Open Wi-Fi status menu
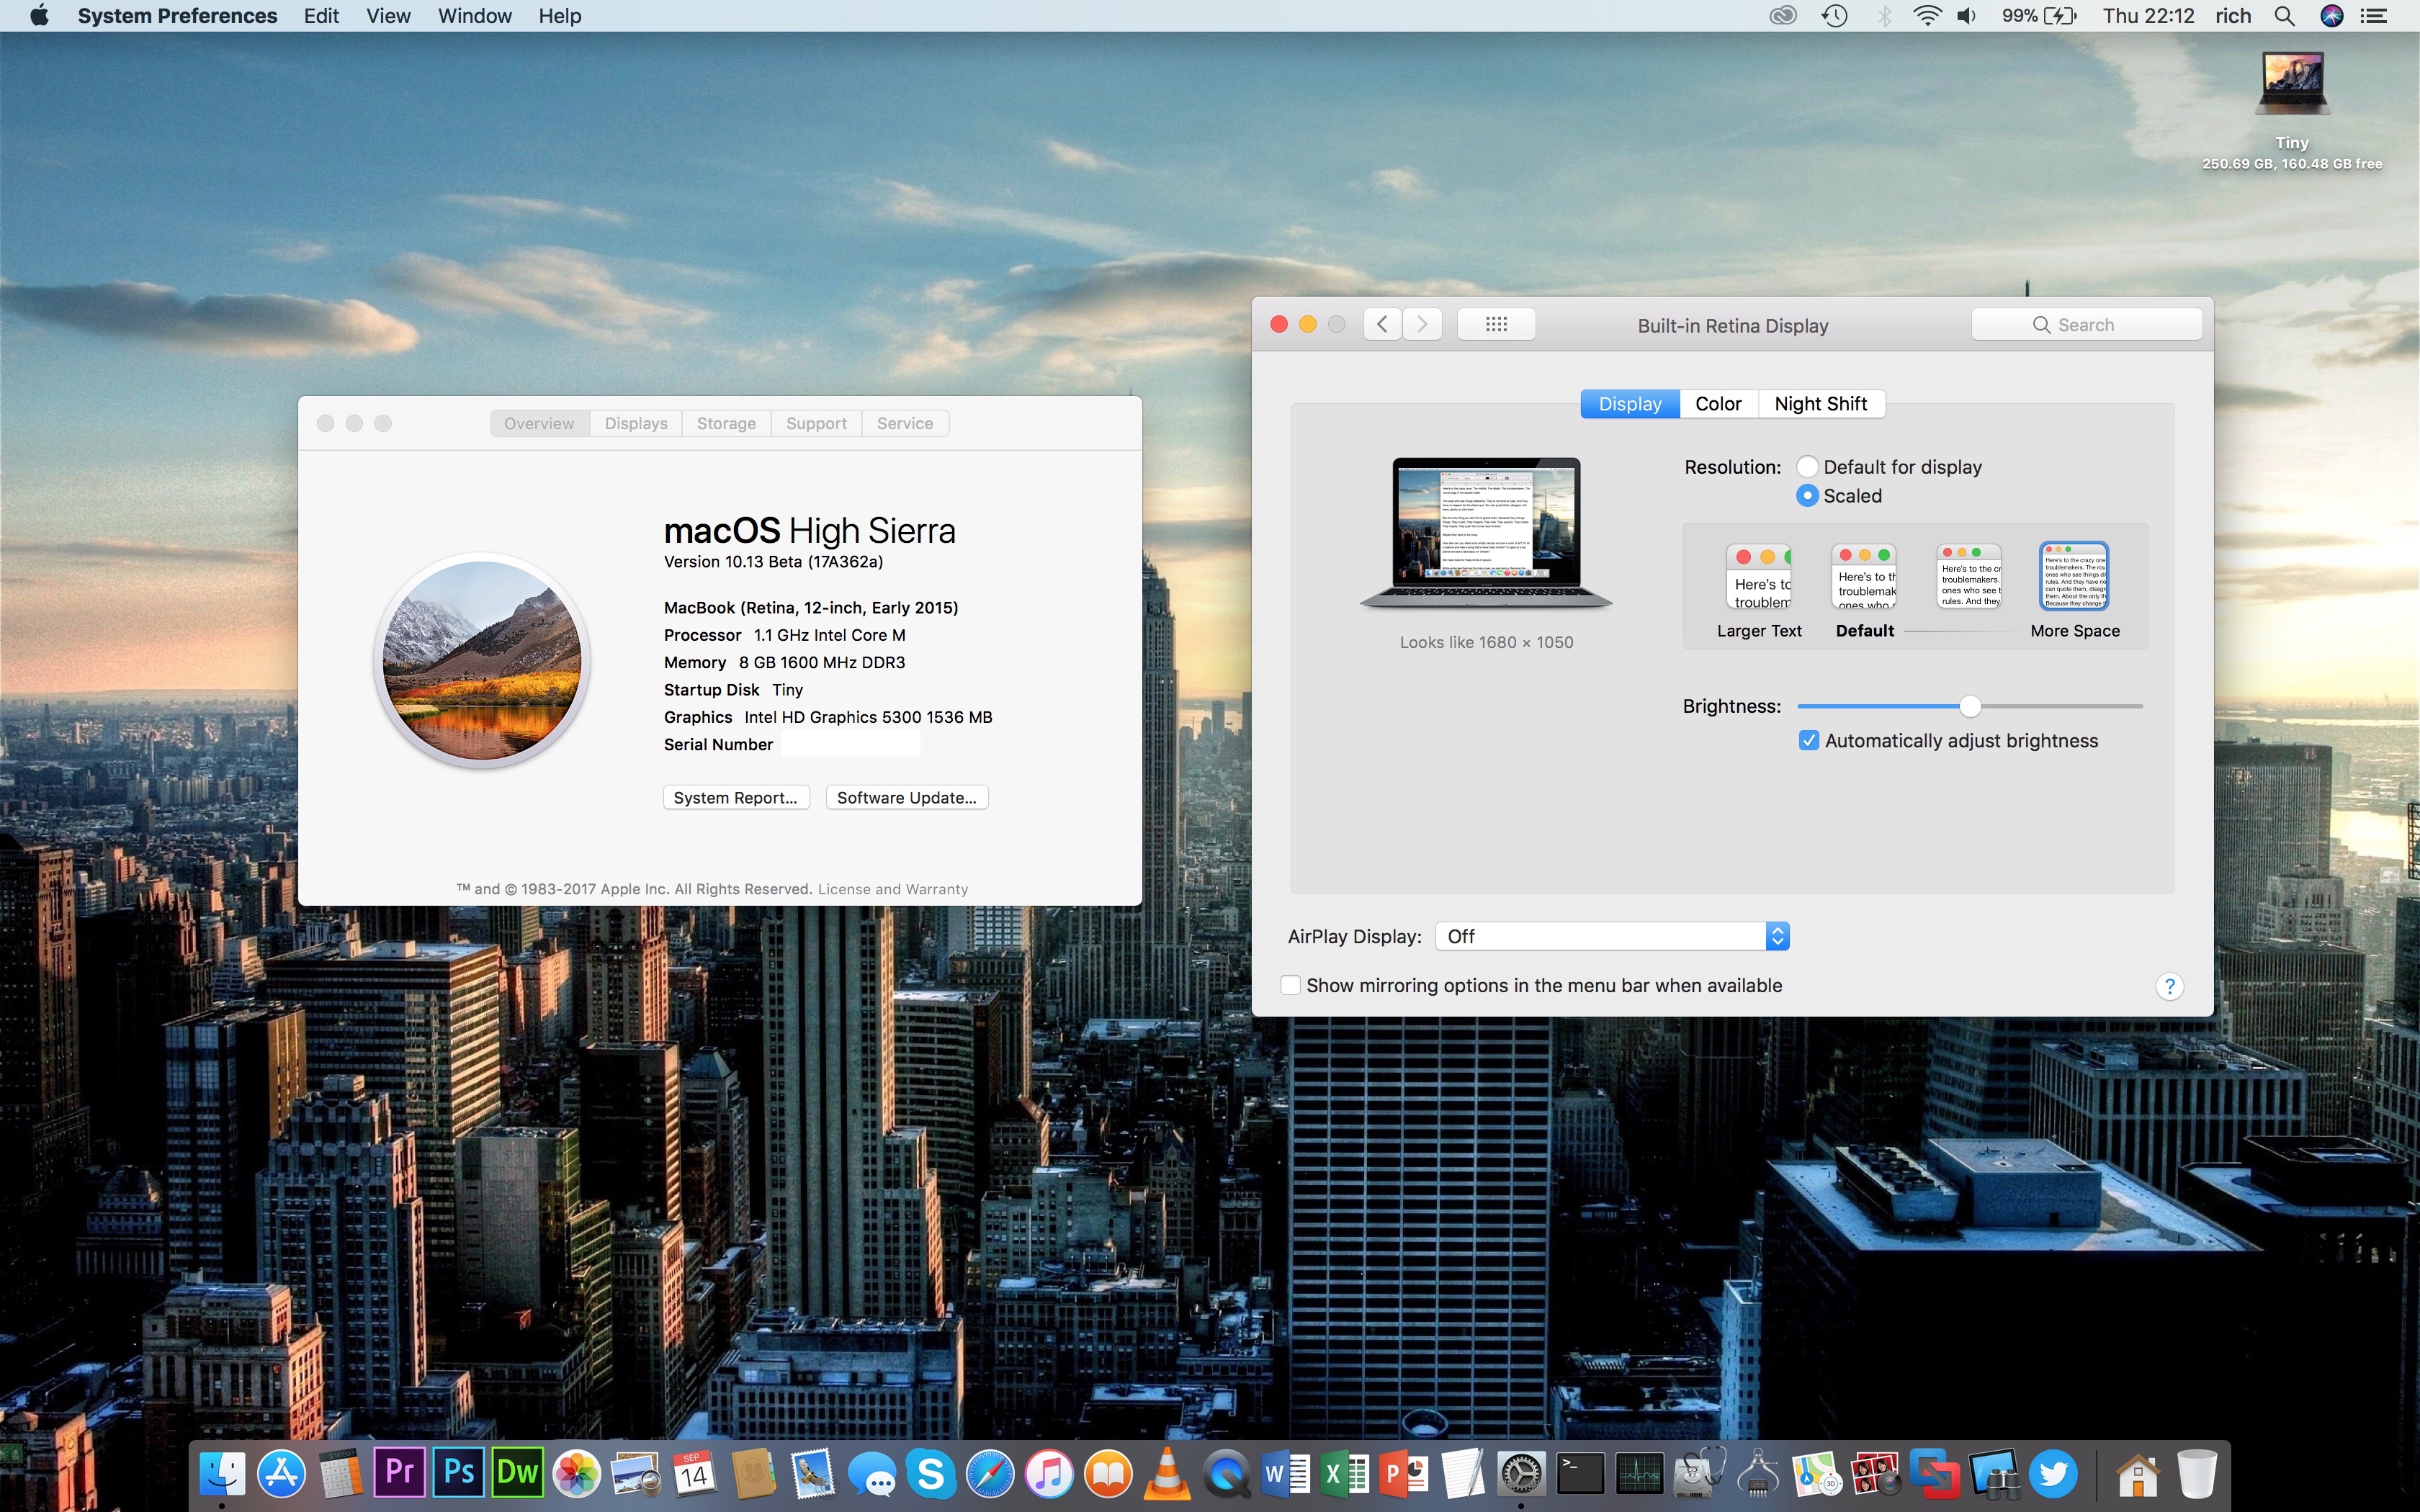2420x1512 pixels. [1927, 16]
